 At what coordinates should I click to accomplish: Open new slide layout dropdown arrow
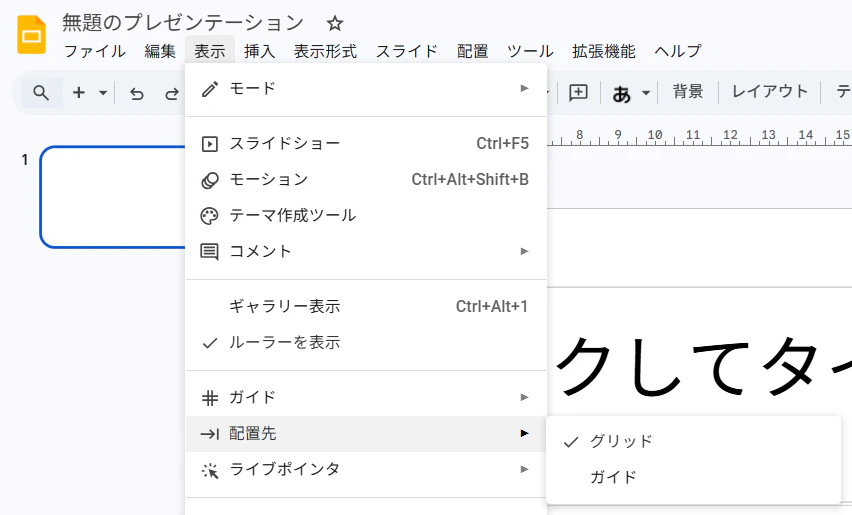(x=103, y=93)
